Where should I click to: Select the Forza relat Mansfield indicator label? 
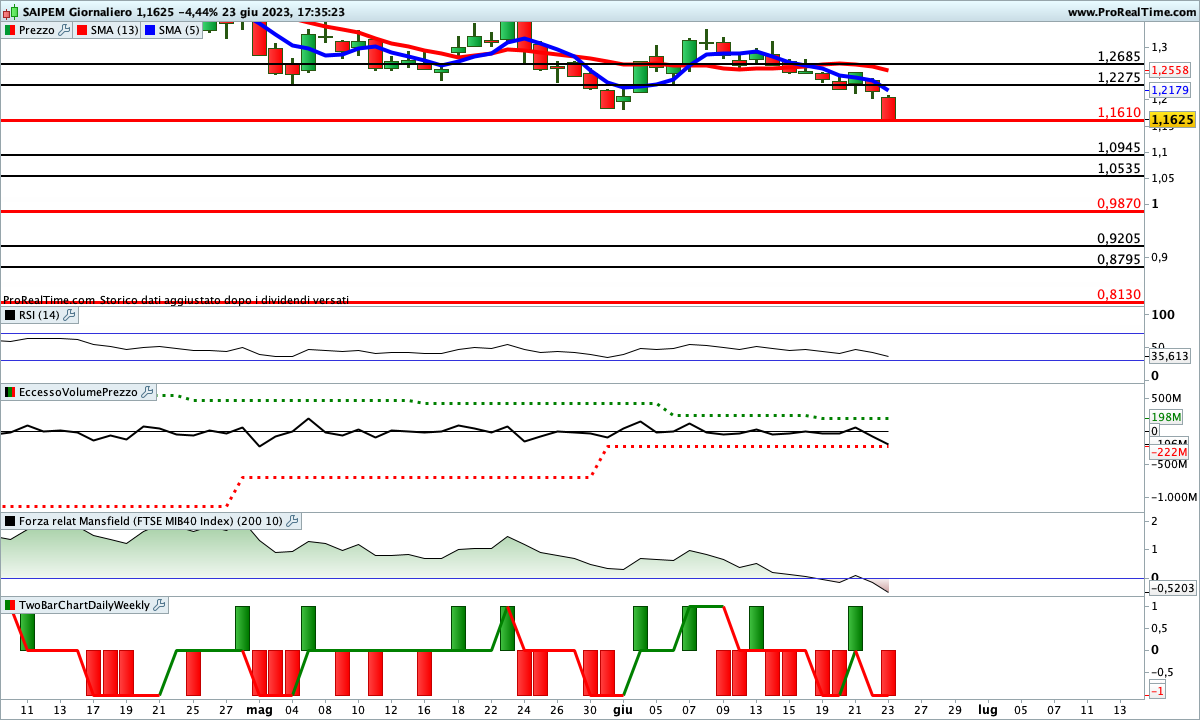pyautogui.click(x=151, y=521)
